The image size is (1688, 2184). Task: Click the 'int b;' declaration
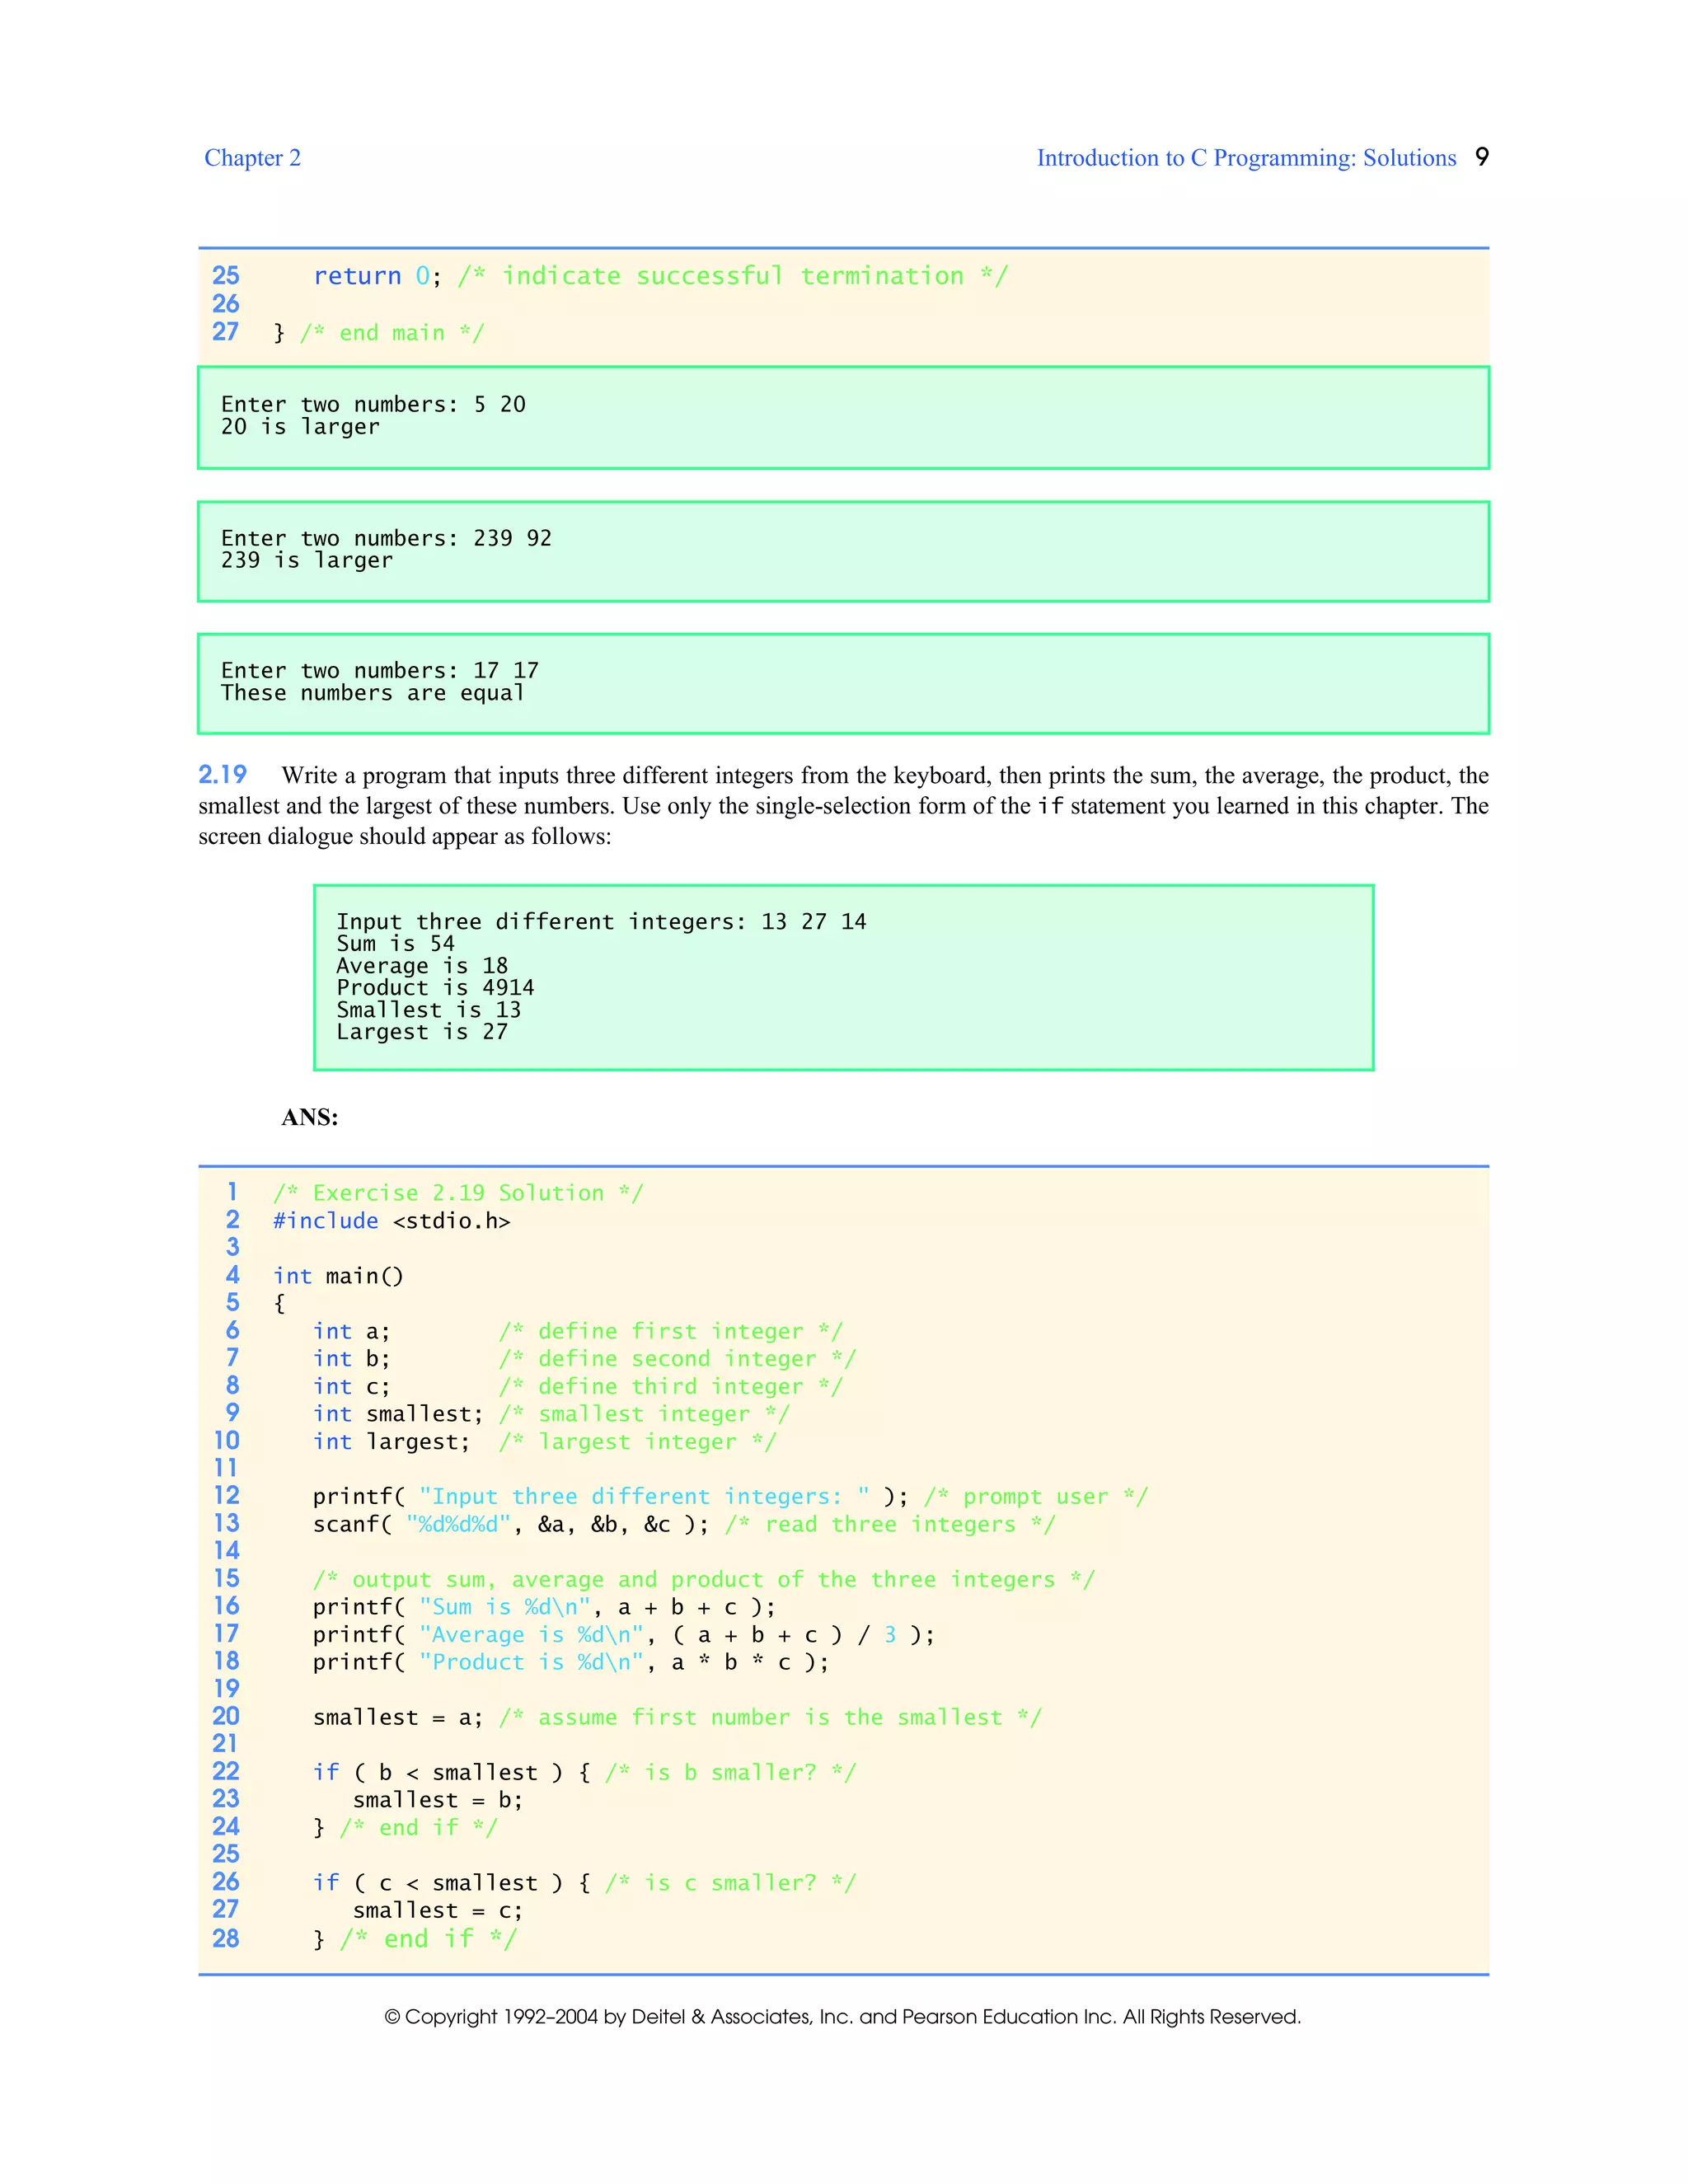coord(351,1359)
